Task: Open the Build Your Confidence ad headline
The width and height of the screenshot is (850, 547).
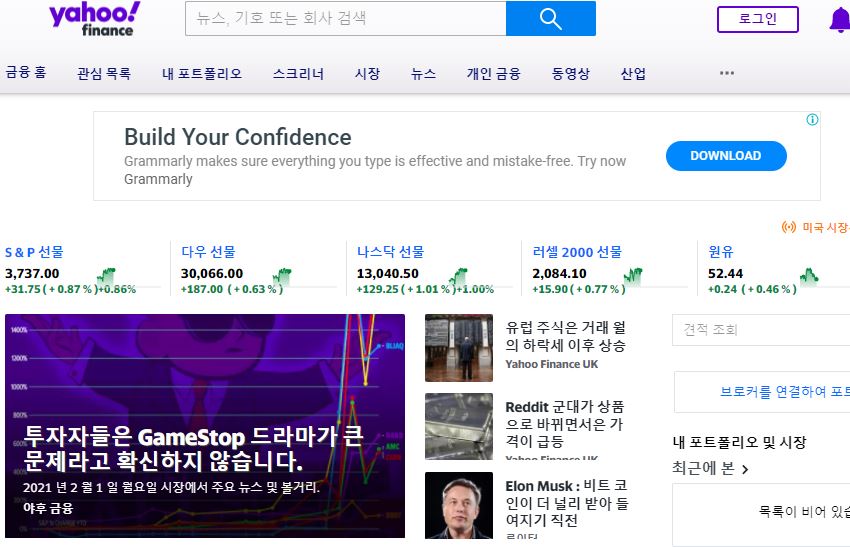Action: (x=238, y=137)
